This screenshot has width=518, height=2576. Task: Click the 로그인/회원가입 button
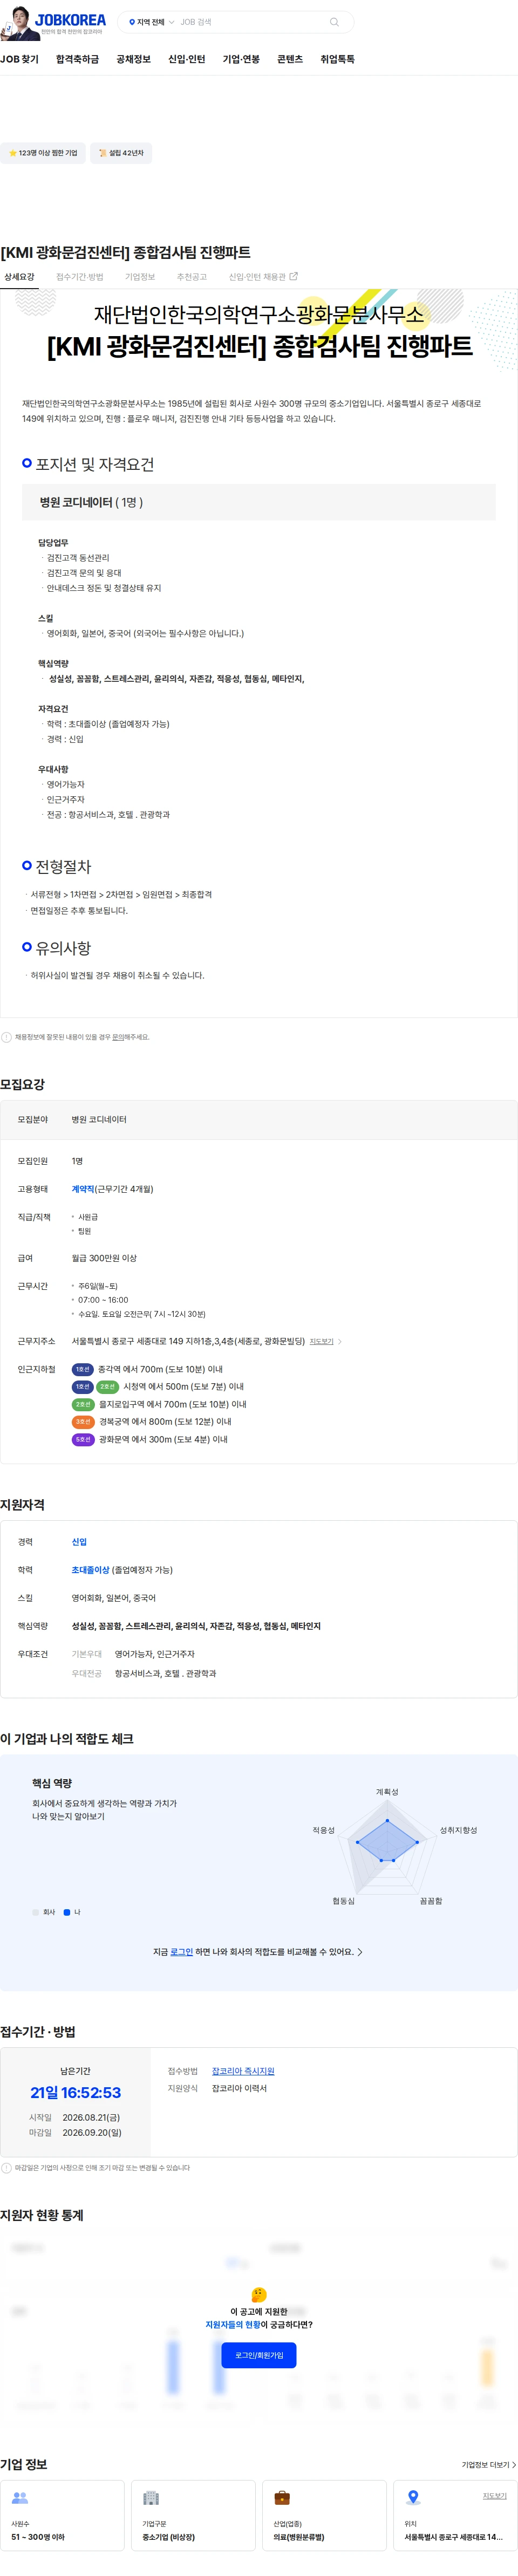(x=259, y=2355)
